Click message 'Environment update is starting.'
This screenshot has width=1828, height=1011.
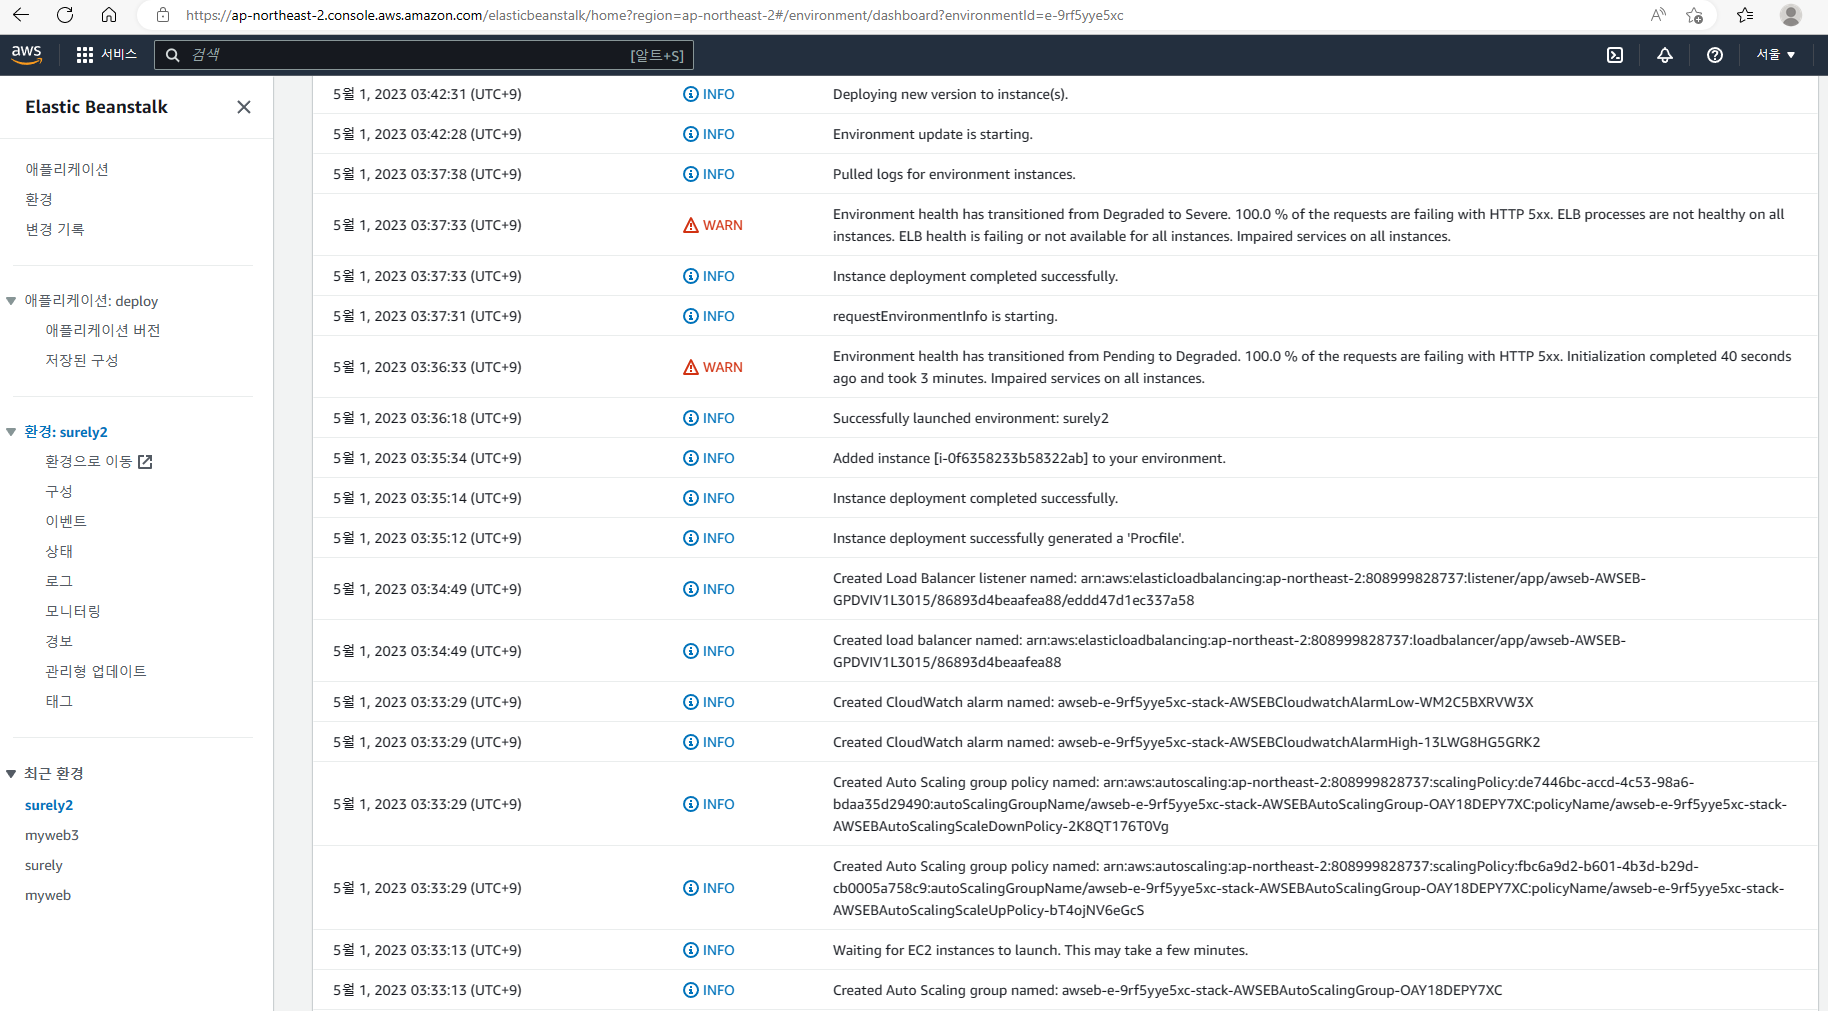tap(933, 134)
